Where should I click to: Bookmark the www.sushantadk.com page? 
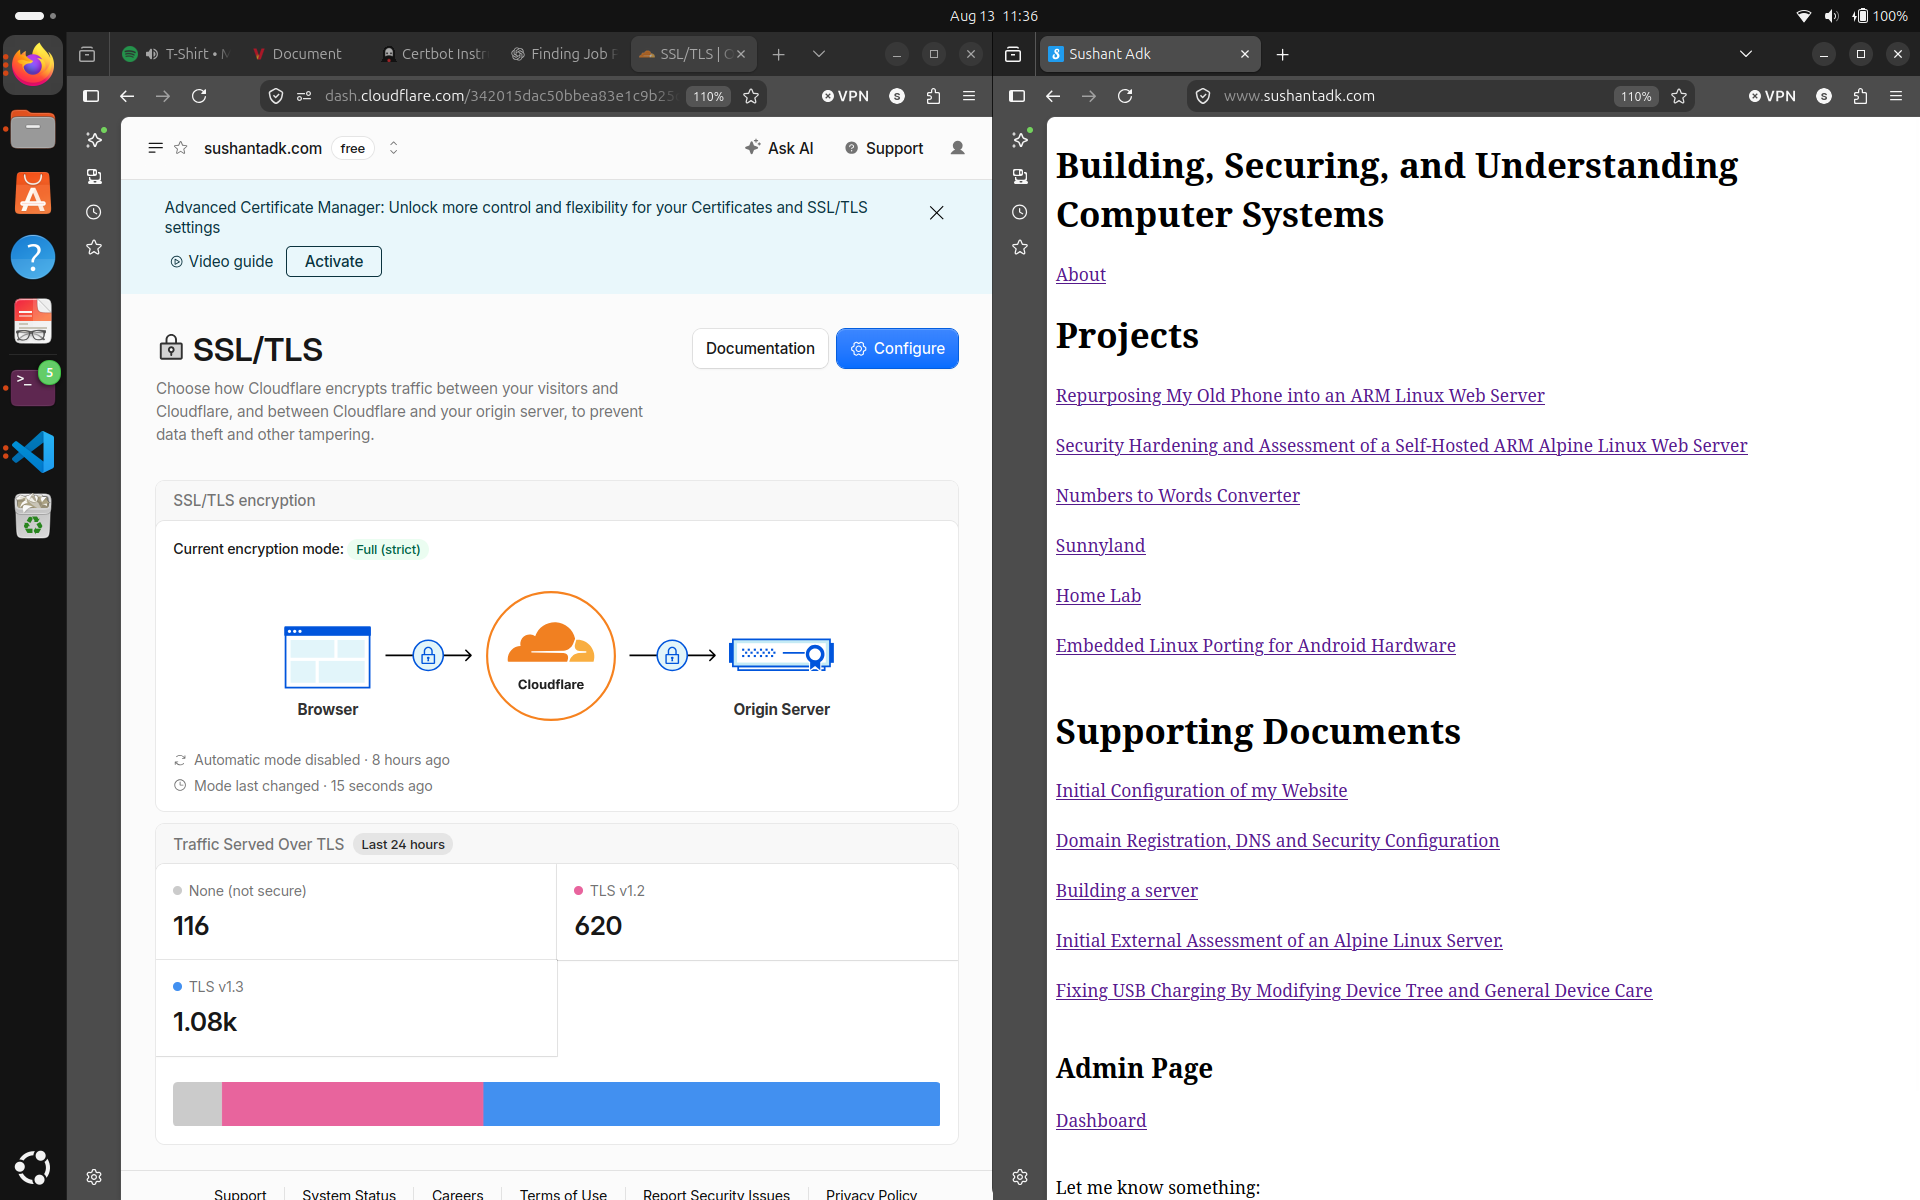1679,96
